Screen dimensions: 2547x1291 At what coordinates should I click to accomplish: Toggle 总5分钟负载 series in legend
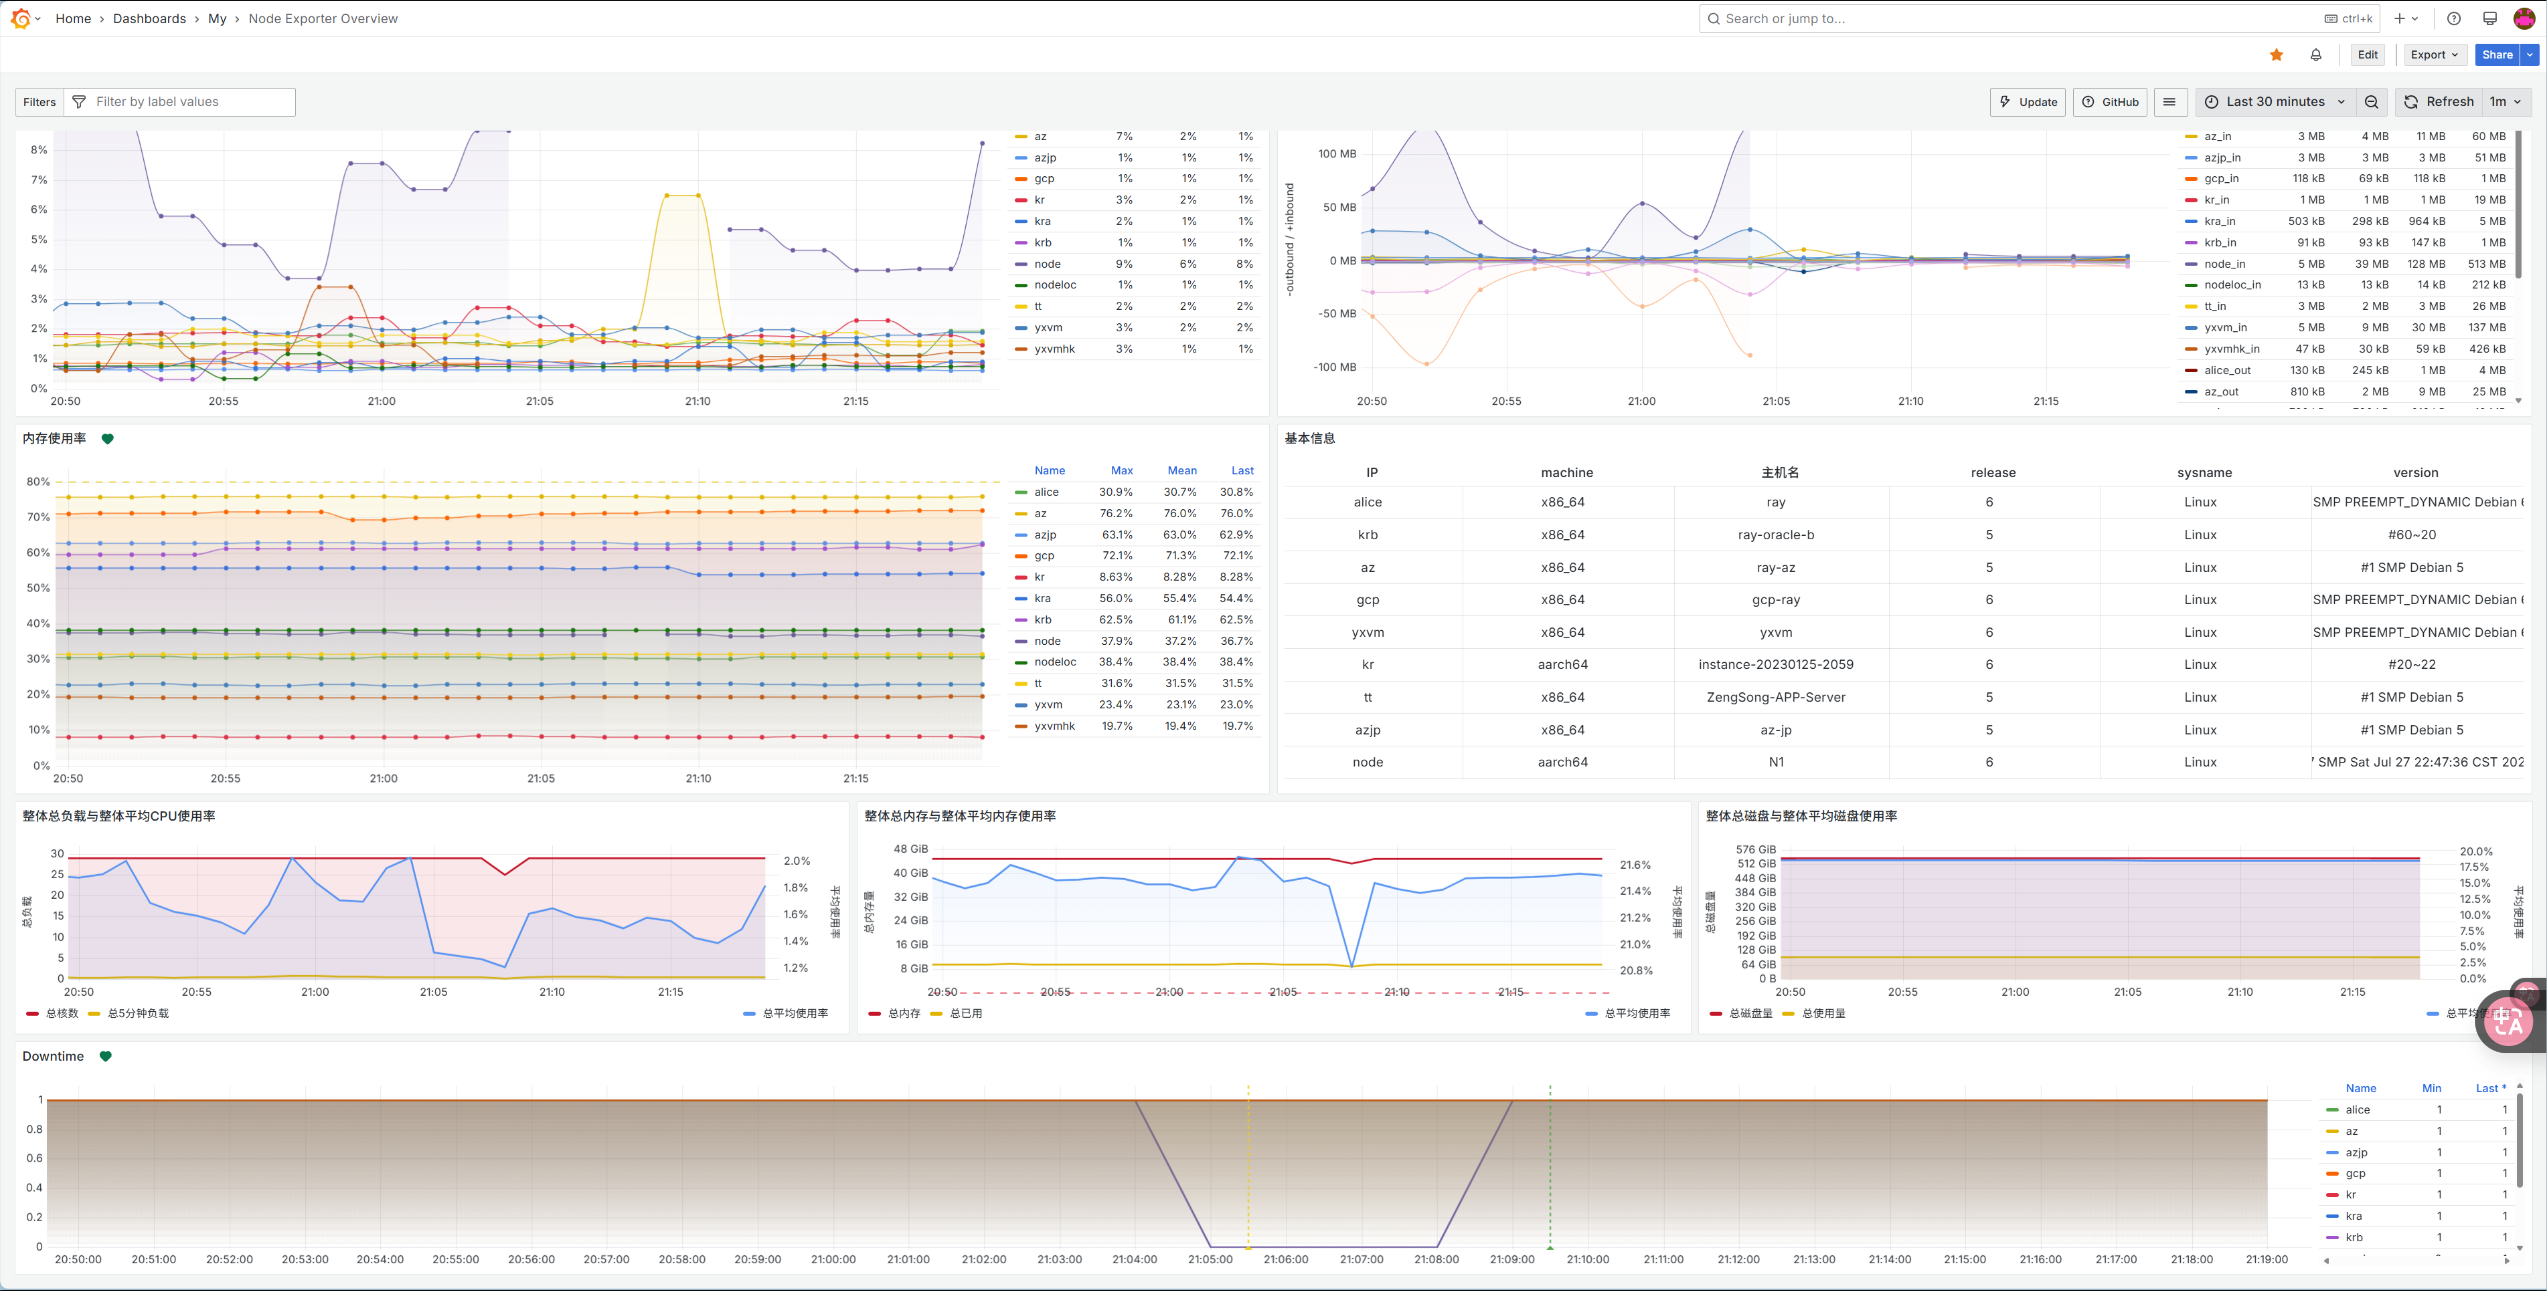point(138,1014)
